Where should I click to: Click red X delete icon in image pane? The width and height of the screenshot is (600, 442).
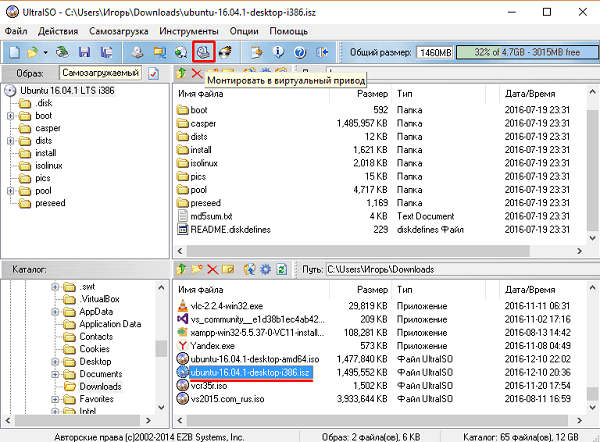[x=197, y=73]
